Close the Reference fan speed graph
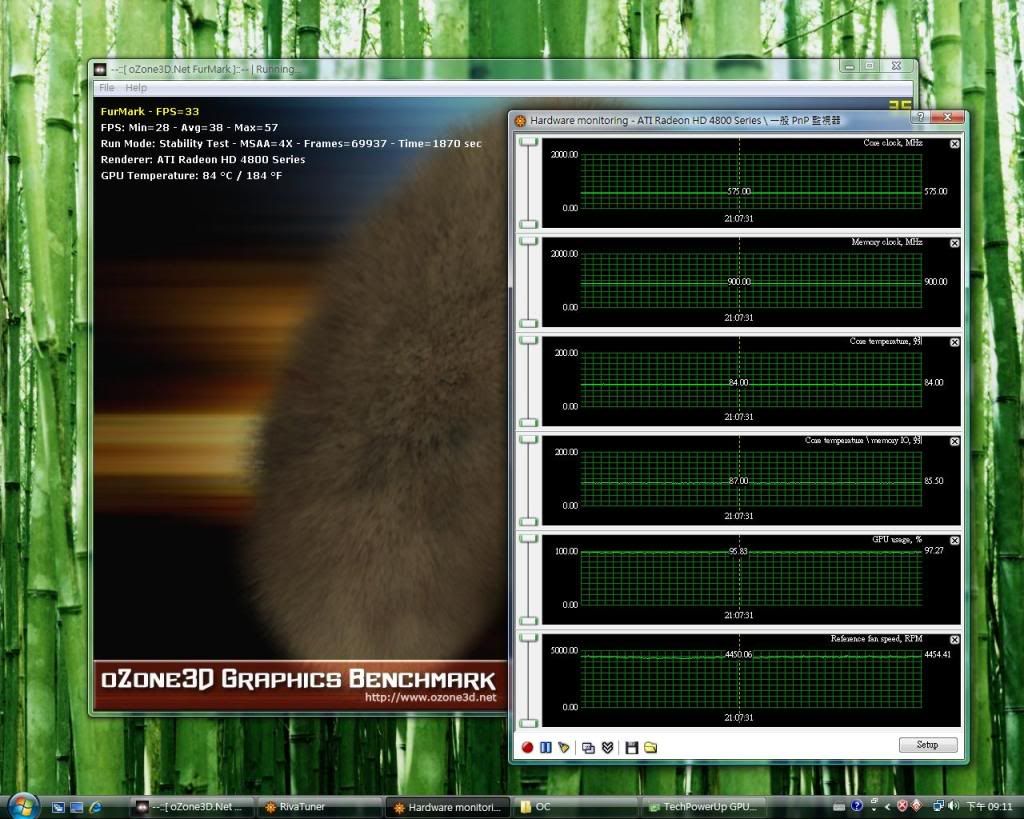The image size is (1024, 819). [955, 640]
